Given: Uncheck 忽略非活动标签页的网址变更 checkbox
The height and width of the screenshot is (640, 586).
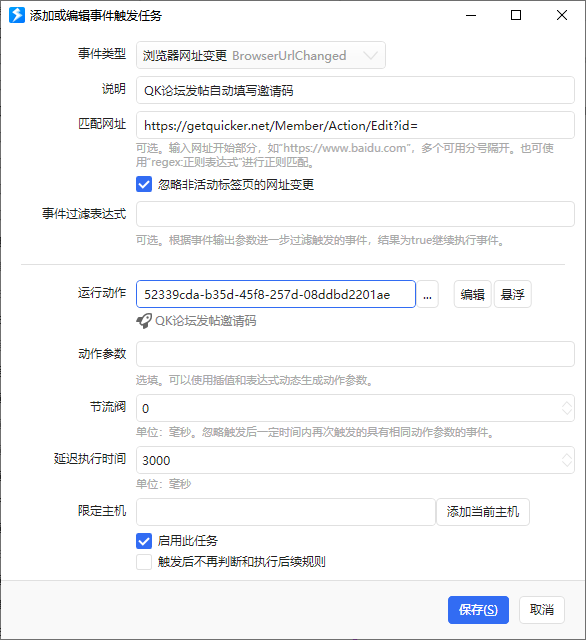Looking at the screenshot, I should [x=144, y=184].
